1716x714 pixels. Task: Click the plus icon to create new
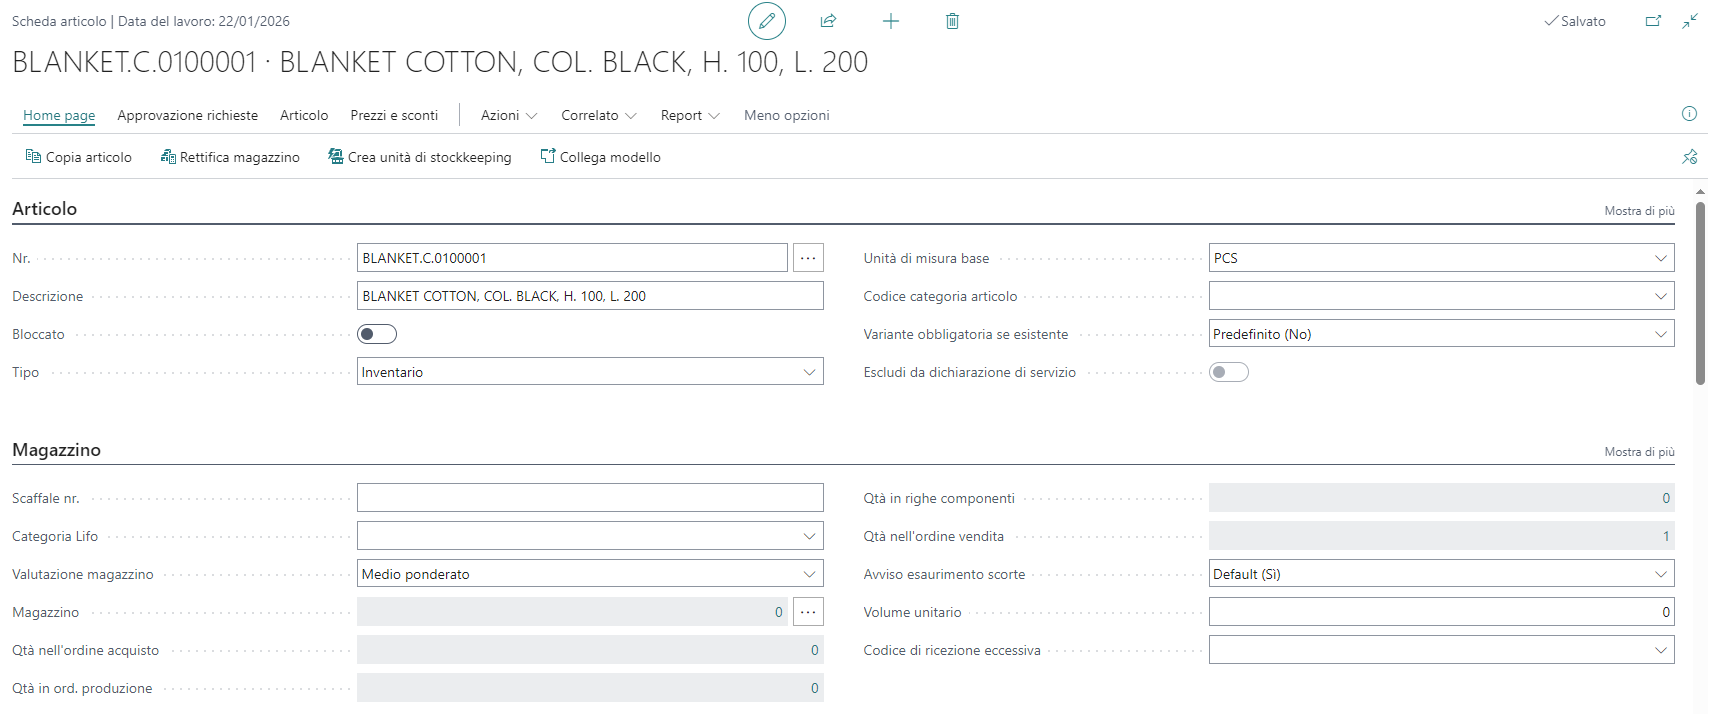click(x=890, y=21)
